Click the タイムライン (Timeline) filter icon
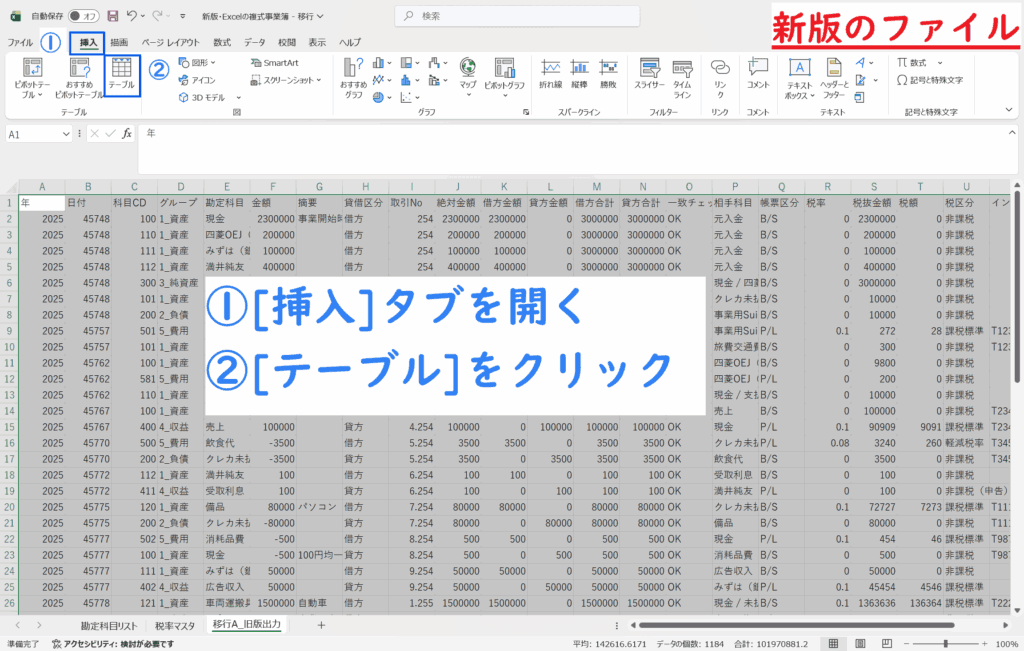This screenshot has width=1024, height=651. click(682, 74)
